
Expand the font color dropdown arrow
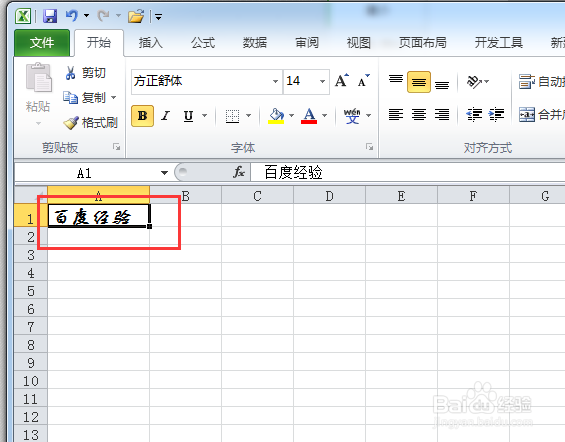click(x=325, y=116)
